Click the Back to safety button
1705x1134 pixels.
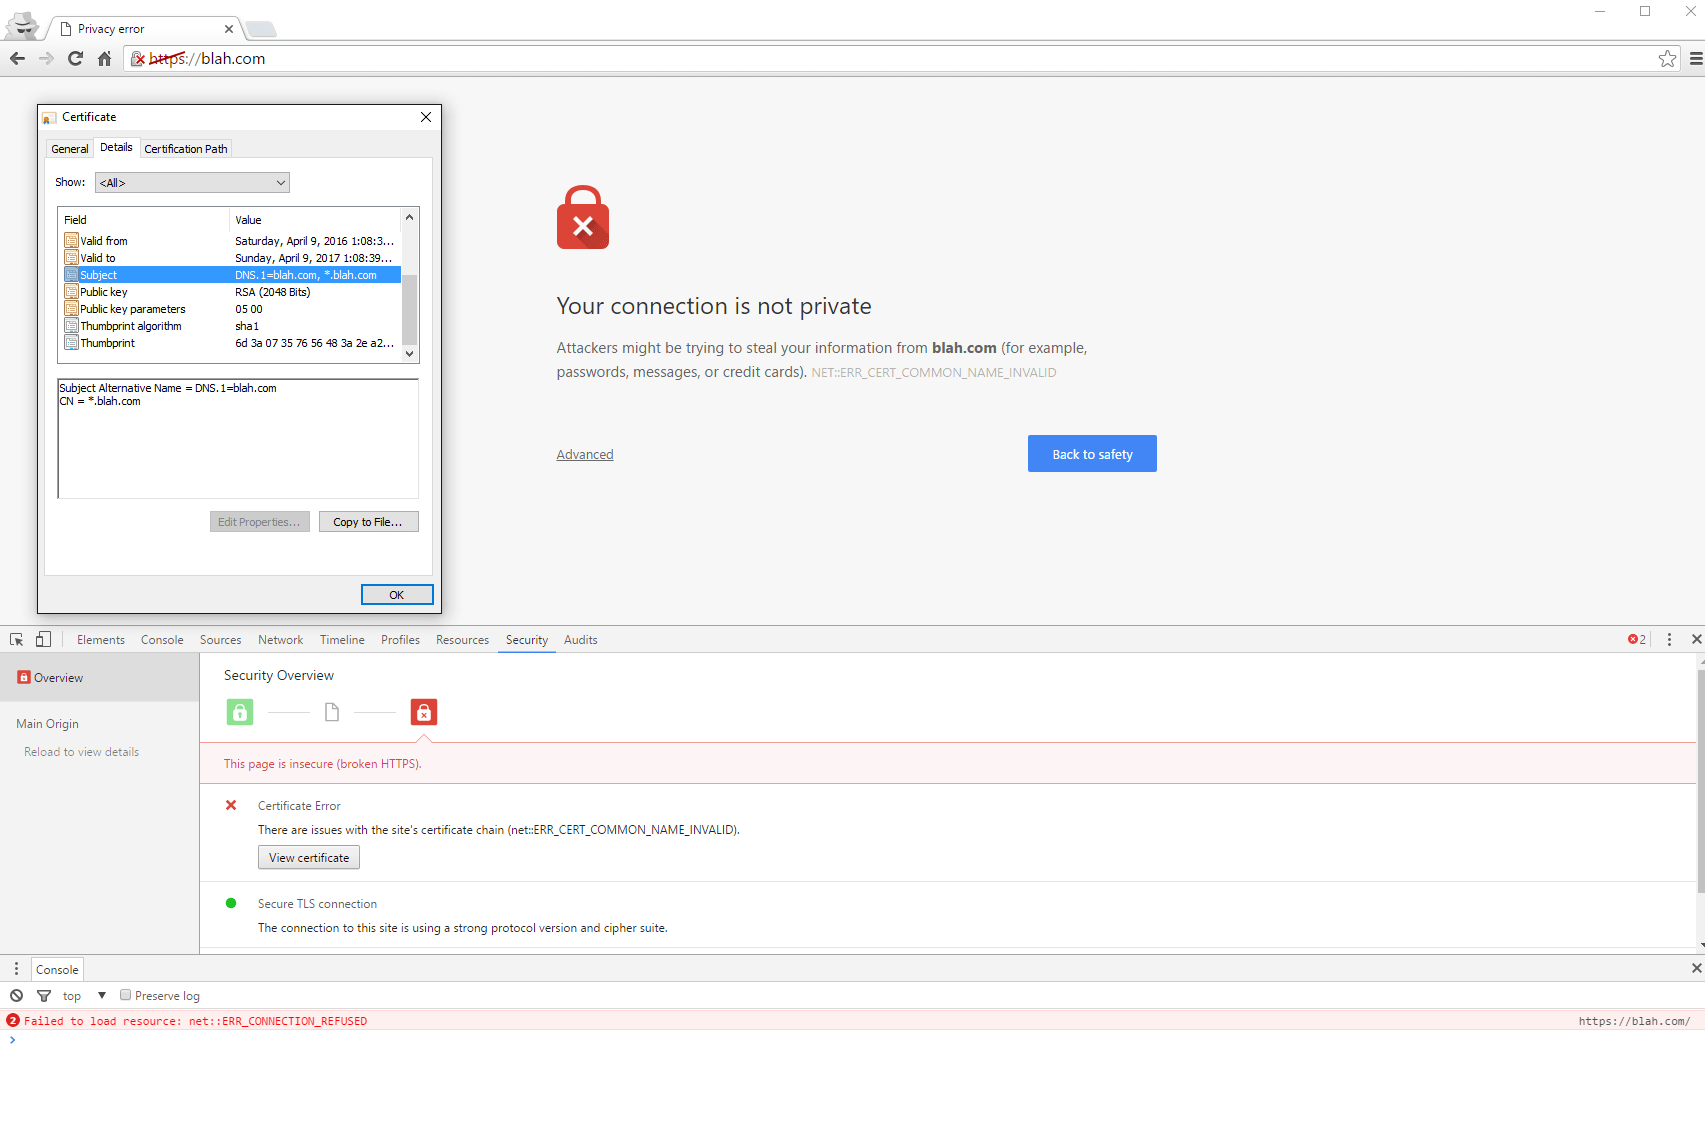tap(1092, 454)
